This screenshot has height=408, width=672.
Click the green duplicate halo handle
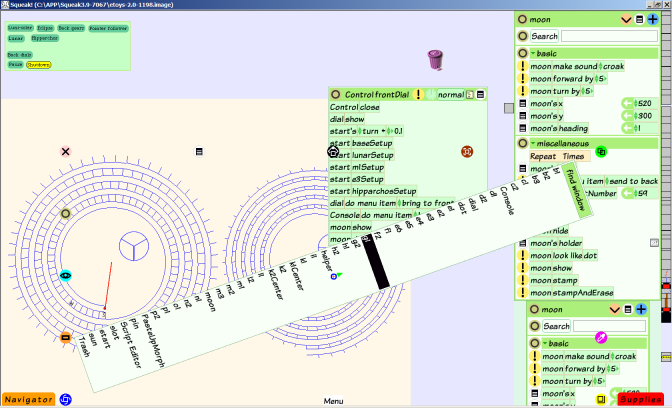[601, 151]
